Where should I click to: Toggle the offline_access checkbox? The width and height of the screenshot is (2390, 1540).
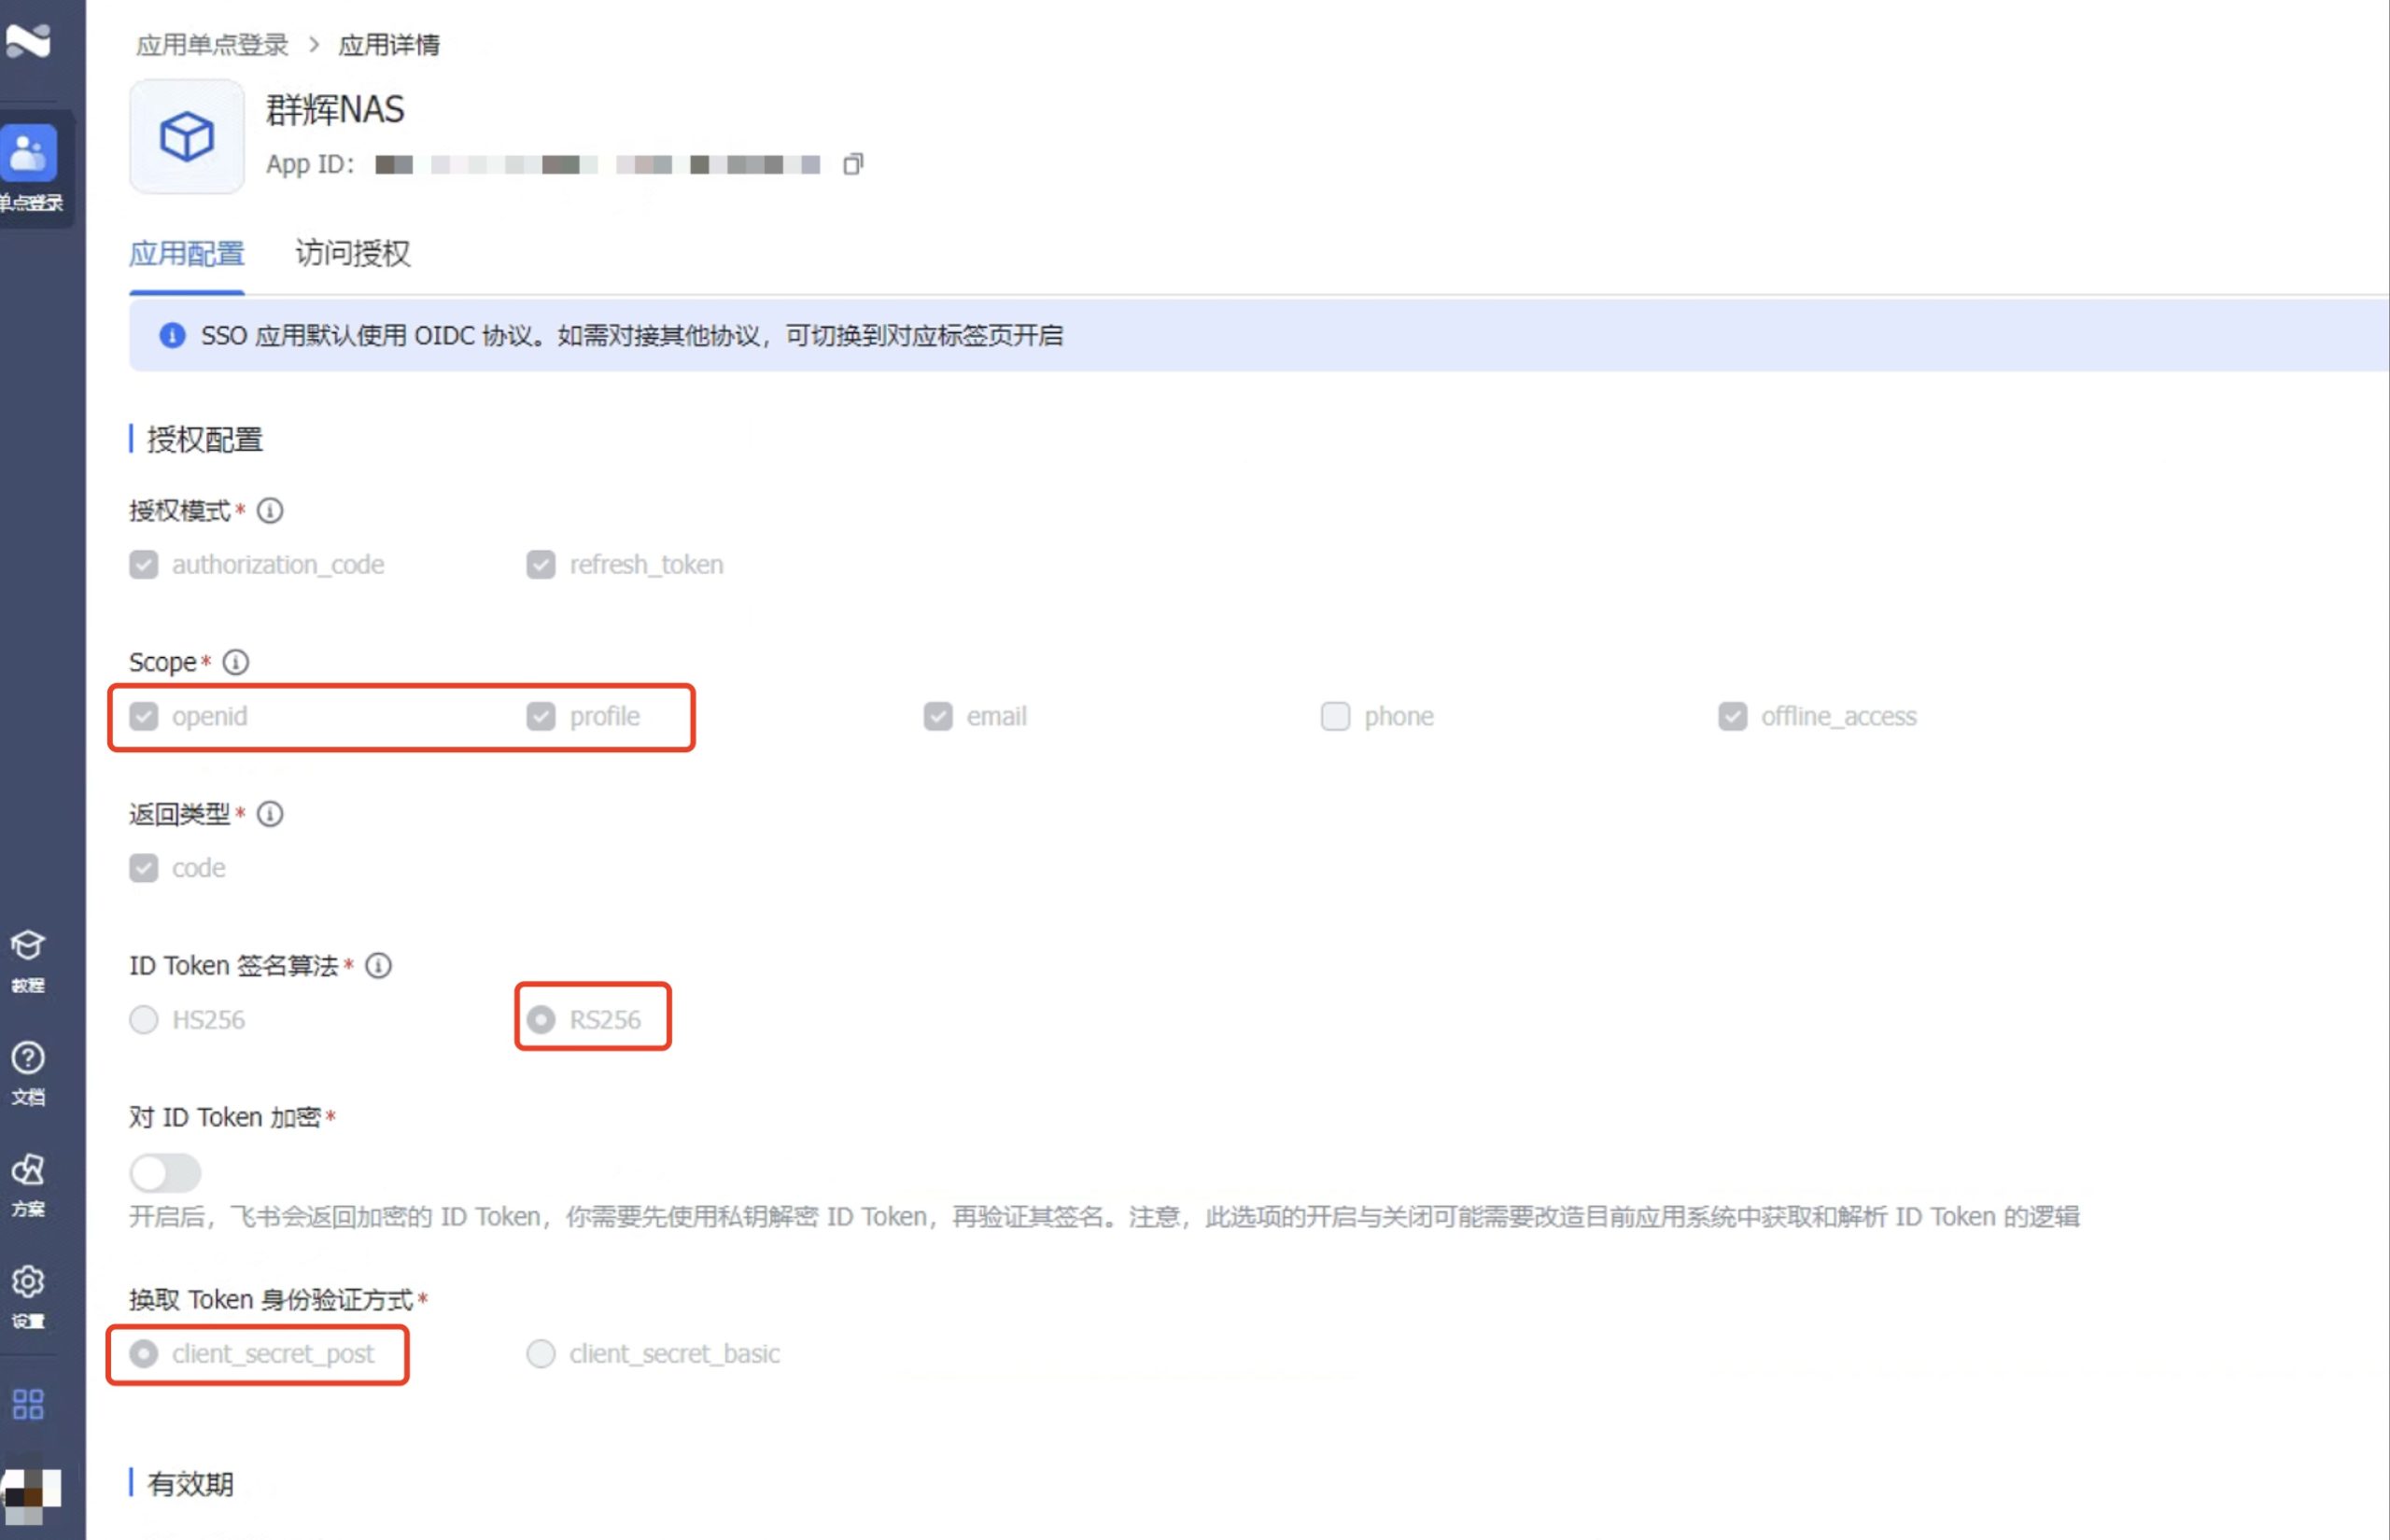click(1732, 716)
